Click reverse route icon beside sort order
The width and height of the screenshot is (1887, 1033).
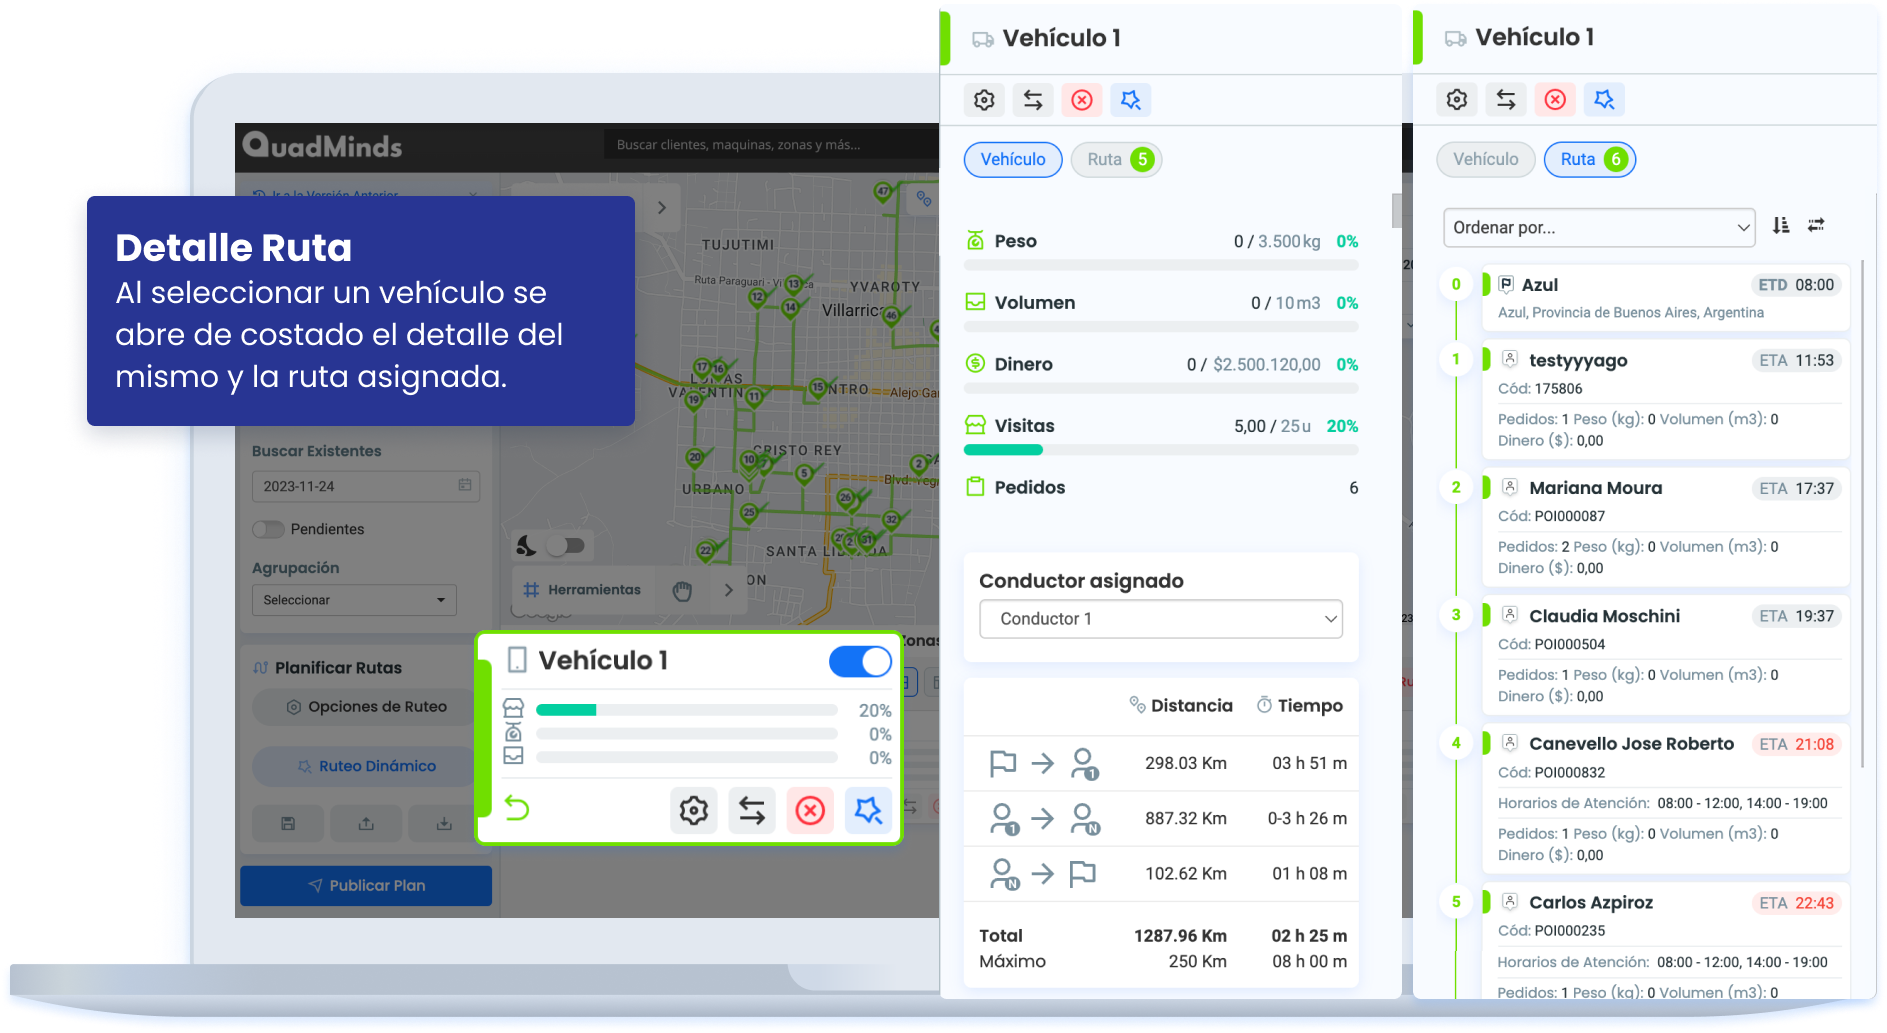coord(1816,226)
